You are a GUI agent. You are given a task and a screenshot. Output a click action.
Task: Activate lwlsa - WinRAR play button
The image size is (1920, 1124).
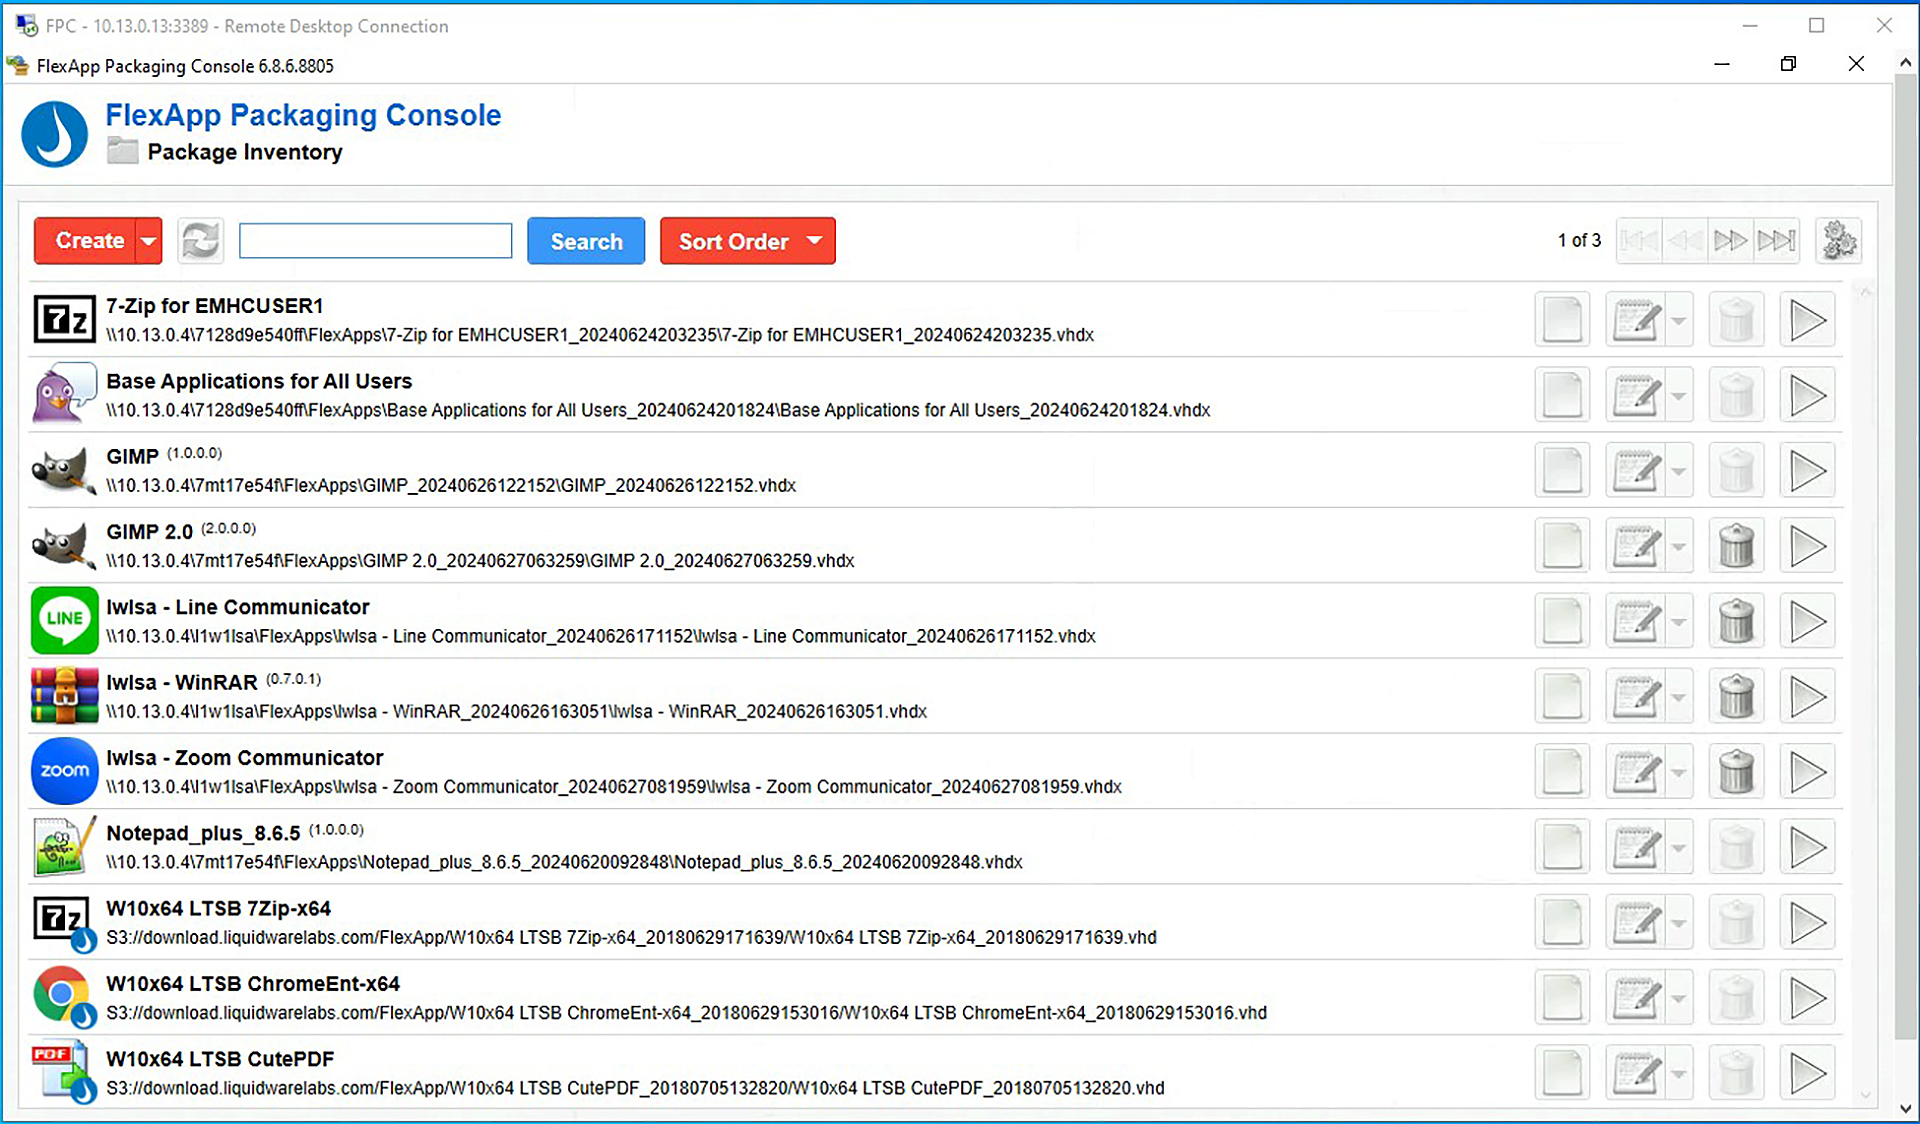pos(1807,697)
